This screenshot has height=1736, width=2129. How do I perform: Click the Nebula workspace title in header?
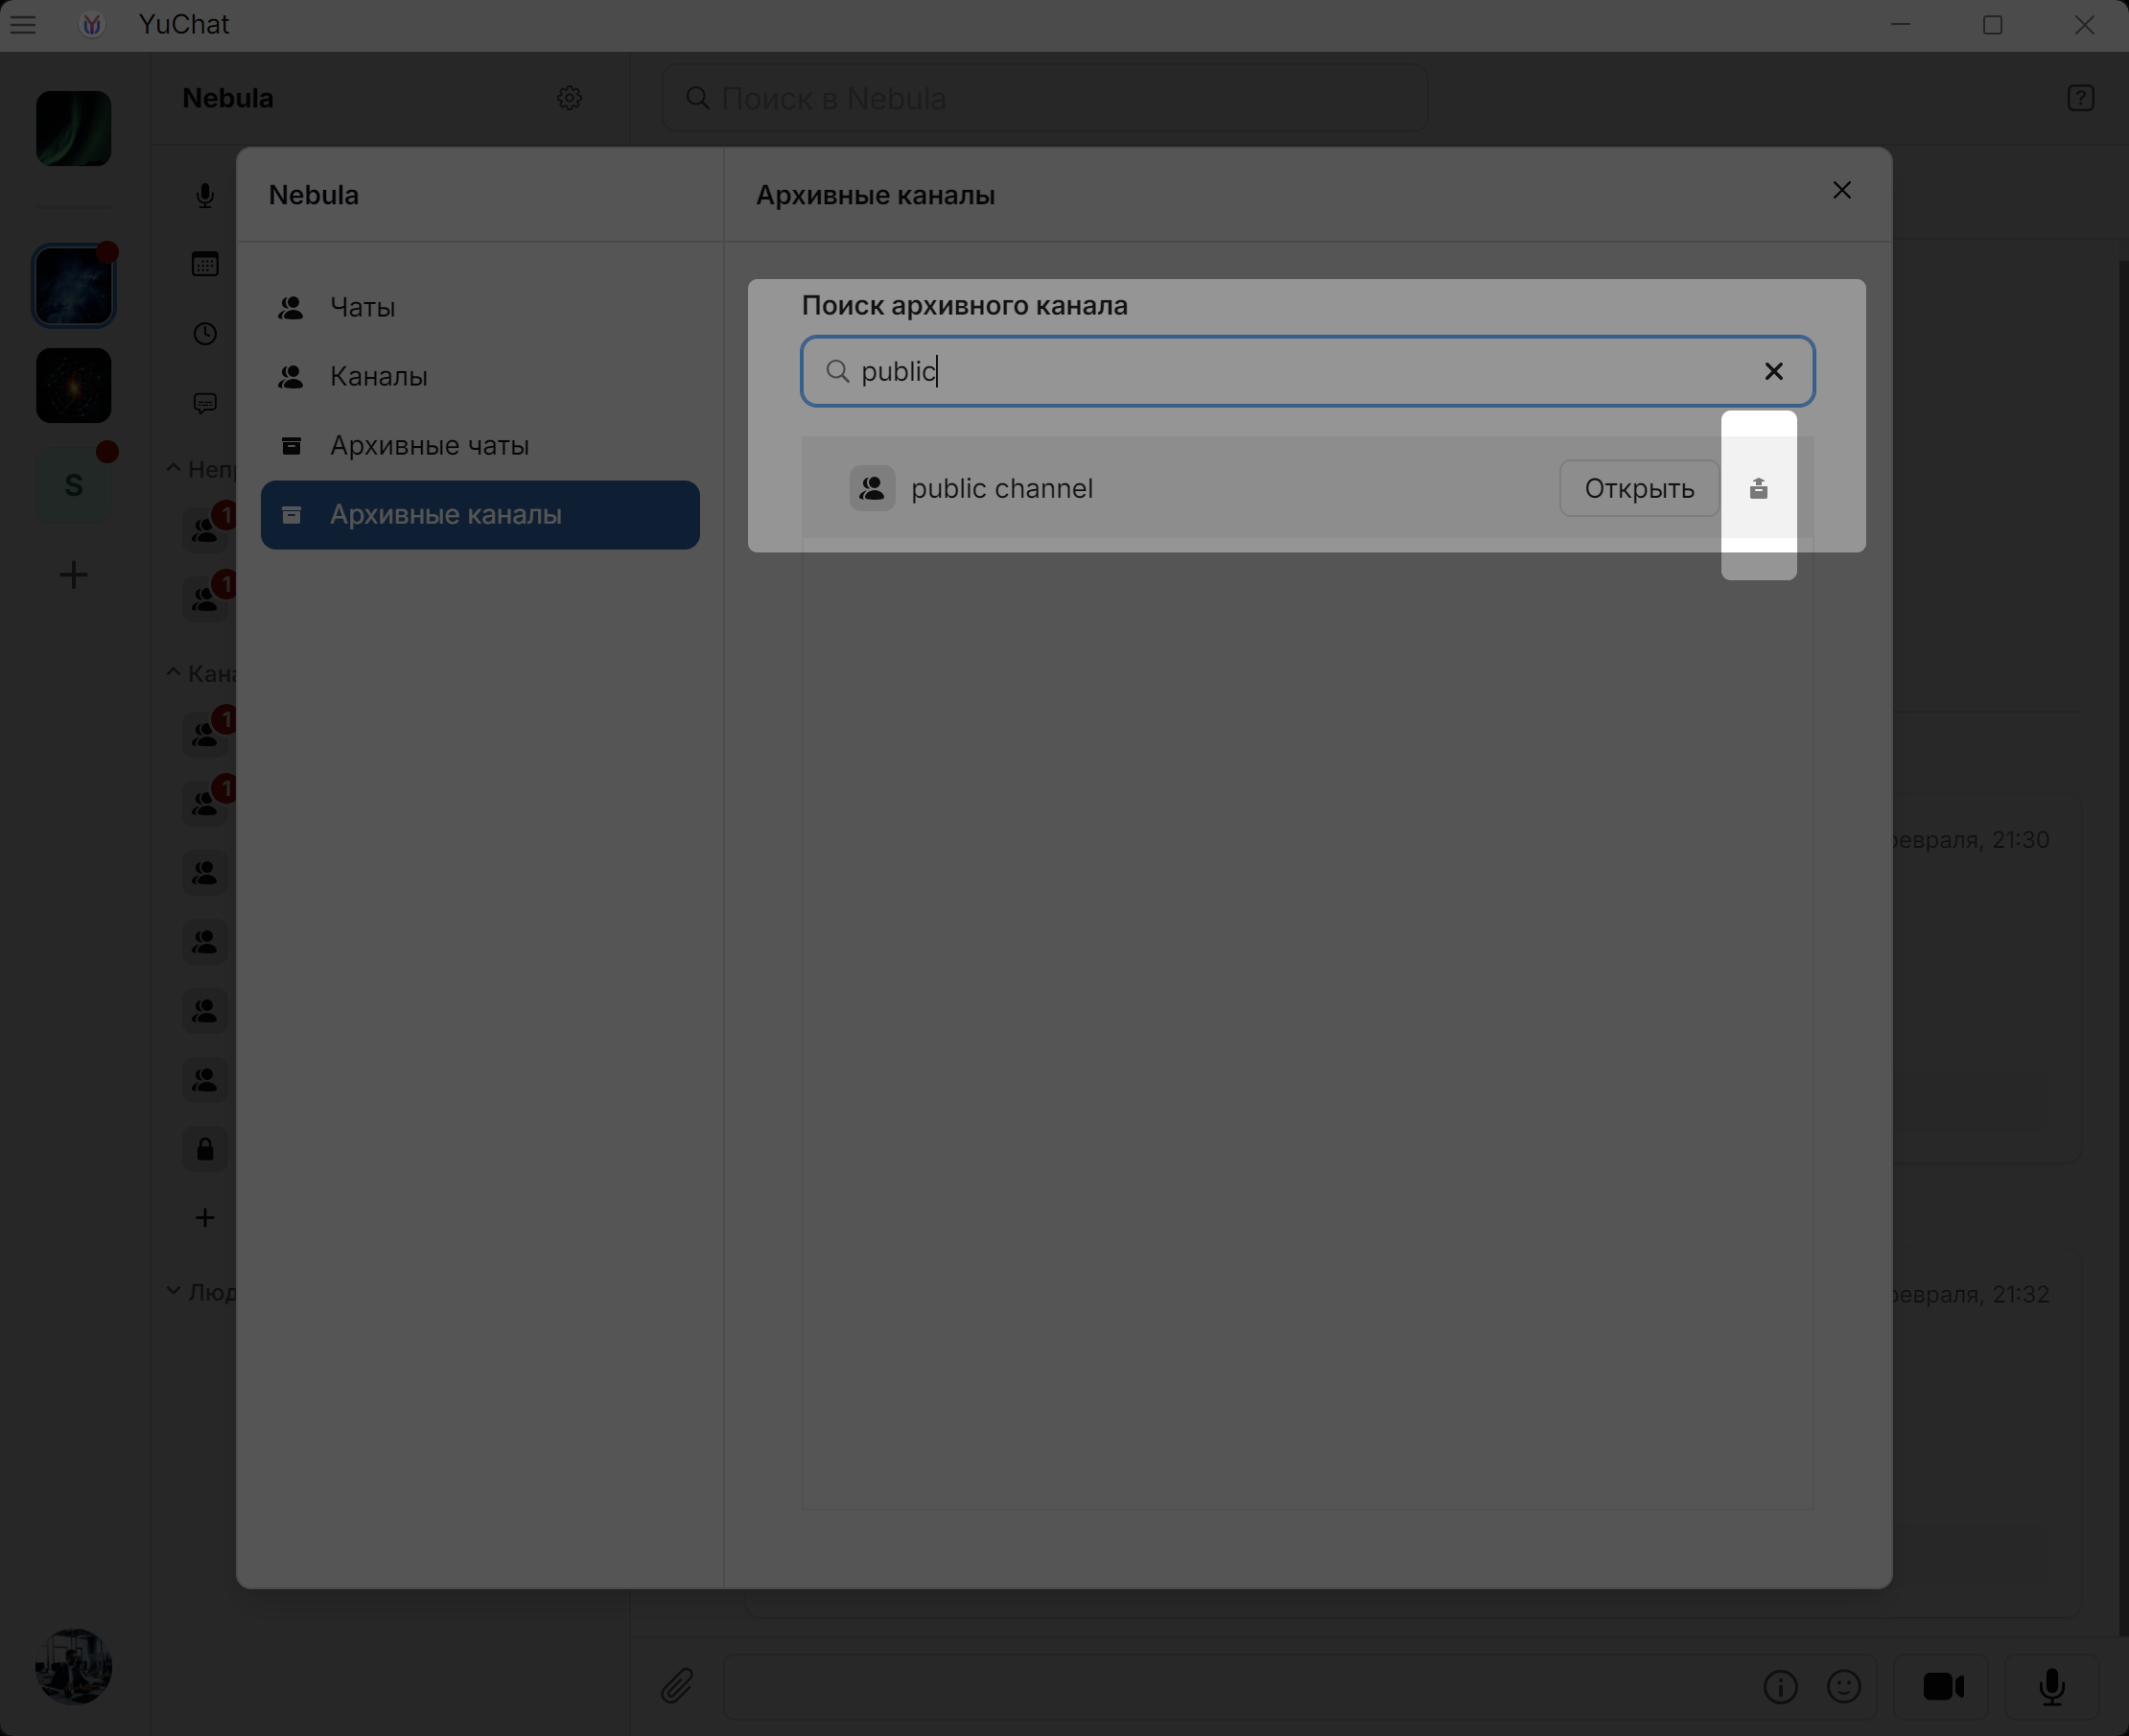(x=228, y=98)
